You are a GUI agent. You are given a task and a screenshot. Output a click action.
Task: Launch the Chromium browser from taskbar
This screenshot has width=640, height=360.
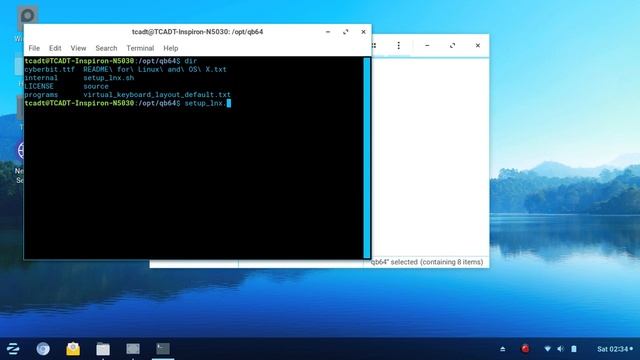(43, 349)
